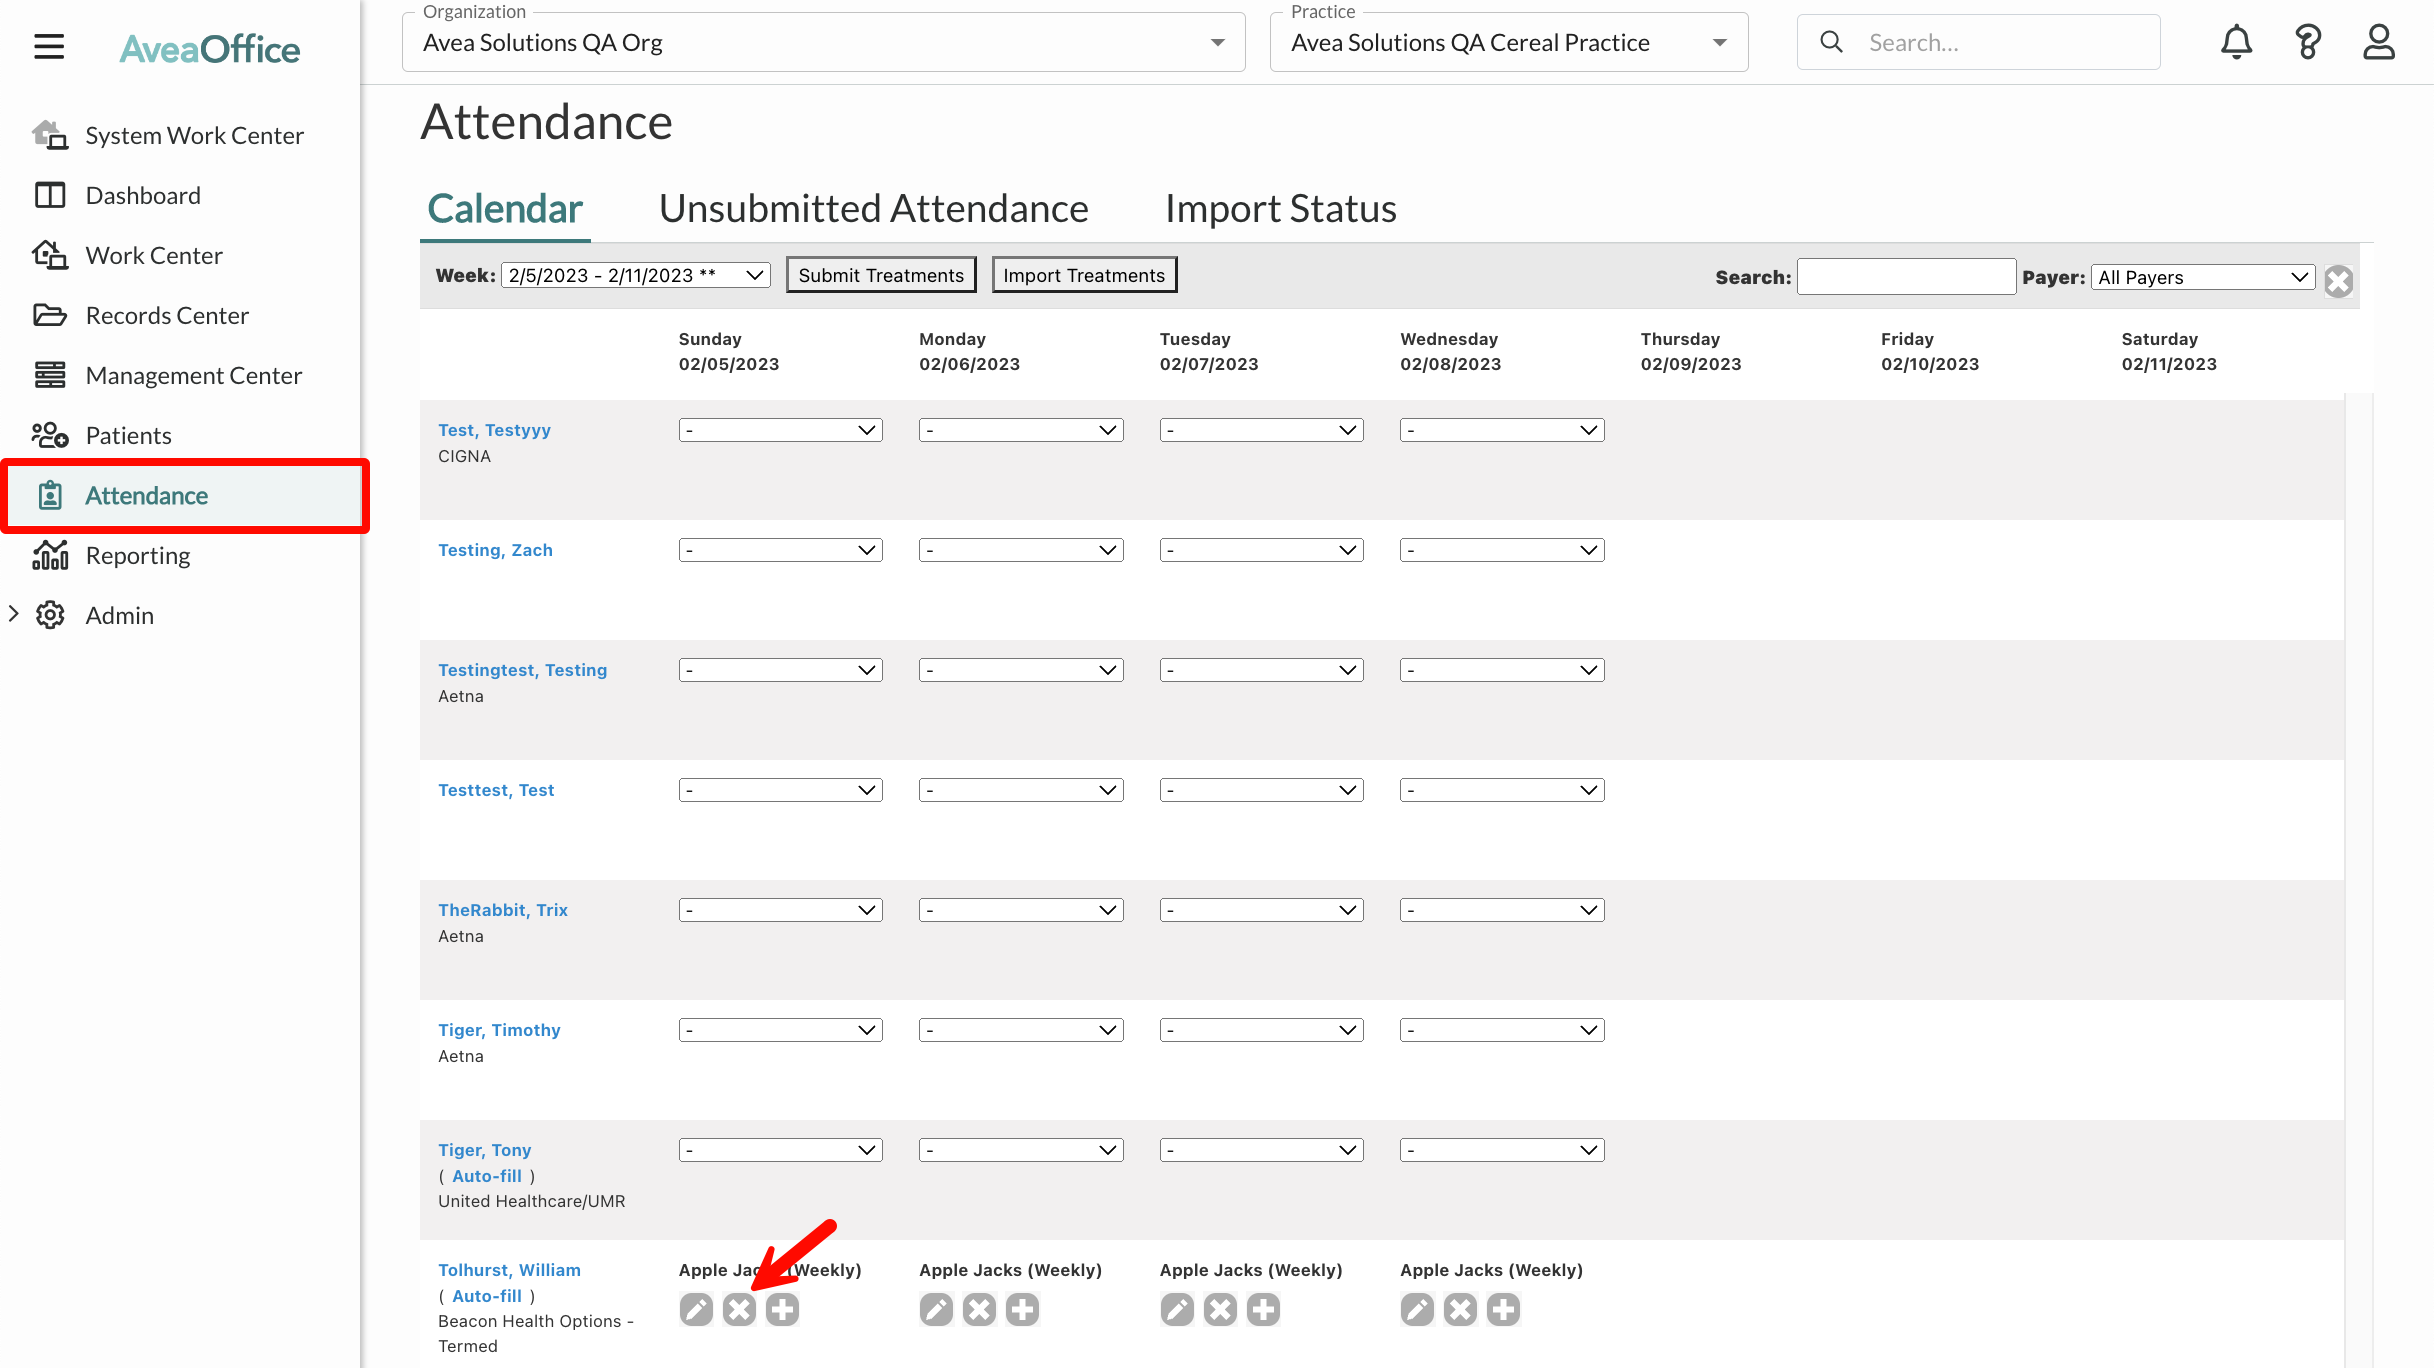
Task: Open the user account profile icon
Action: click(2379, 42)
